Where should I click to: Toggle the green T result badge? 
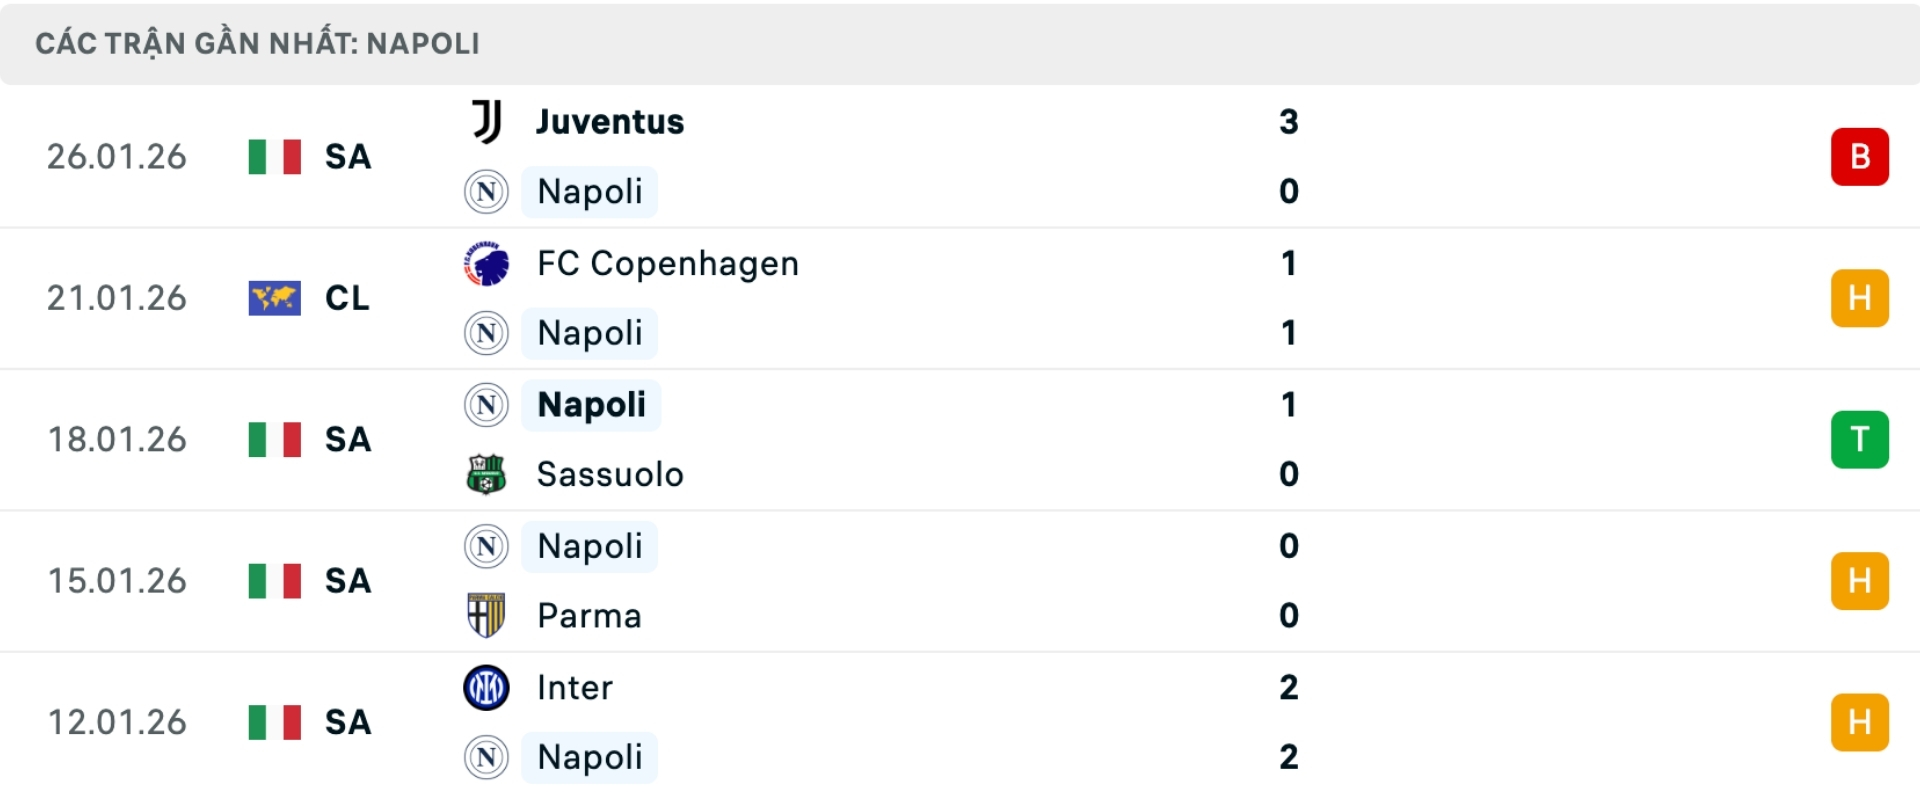1860,439
